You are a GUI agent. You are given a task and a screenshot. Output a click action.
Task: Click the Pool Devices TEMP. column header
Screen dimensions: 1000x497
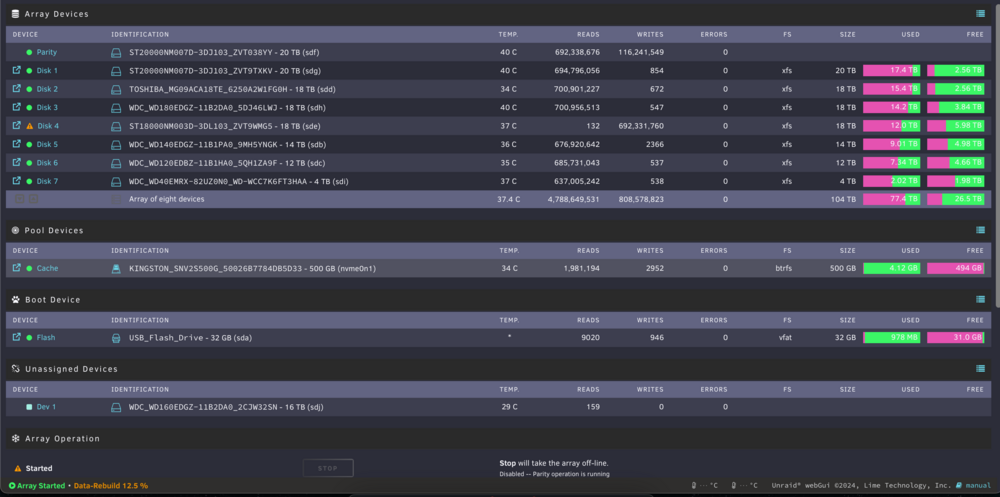[x=508, y=251]
